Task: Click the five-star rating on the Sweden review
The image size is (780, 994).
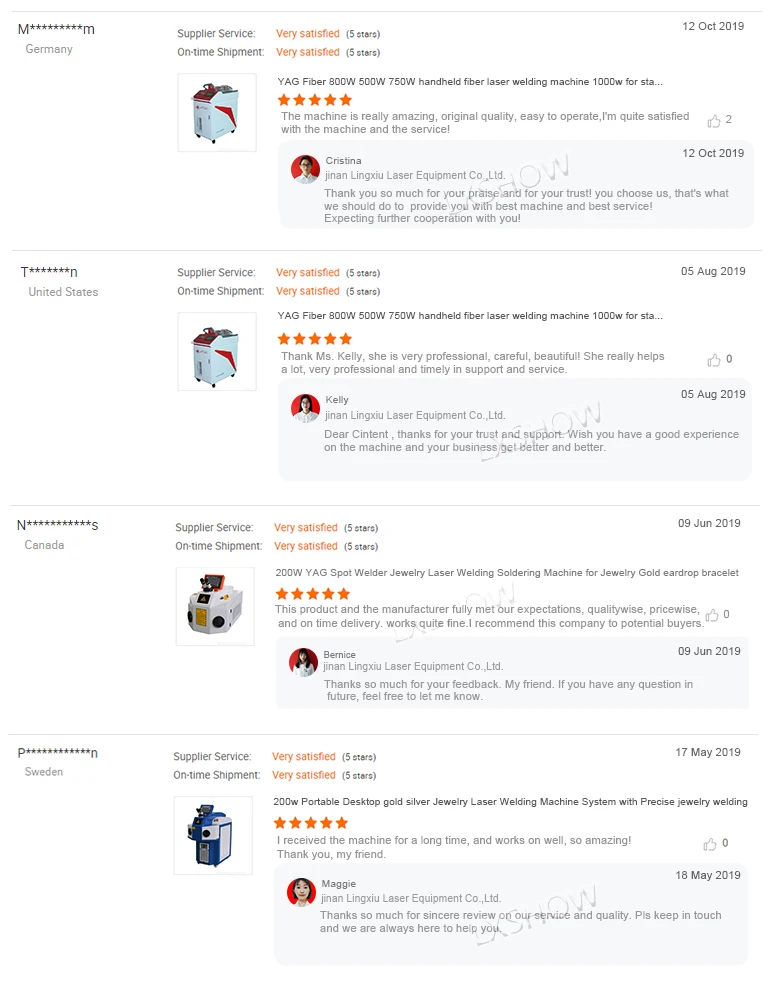Action: pyautogui.click(x=310, y=823)
